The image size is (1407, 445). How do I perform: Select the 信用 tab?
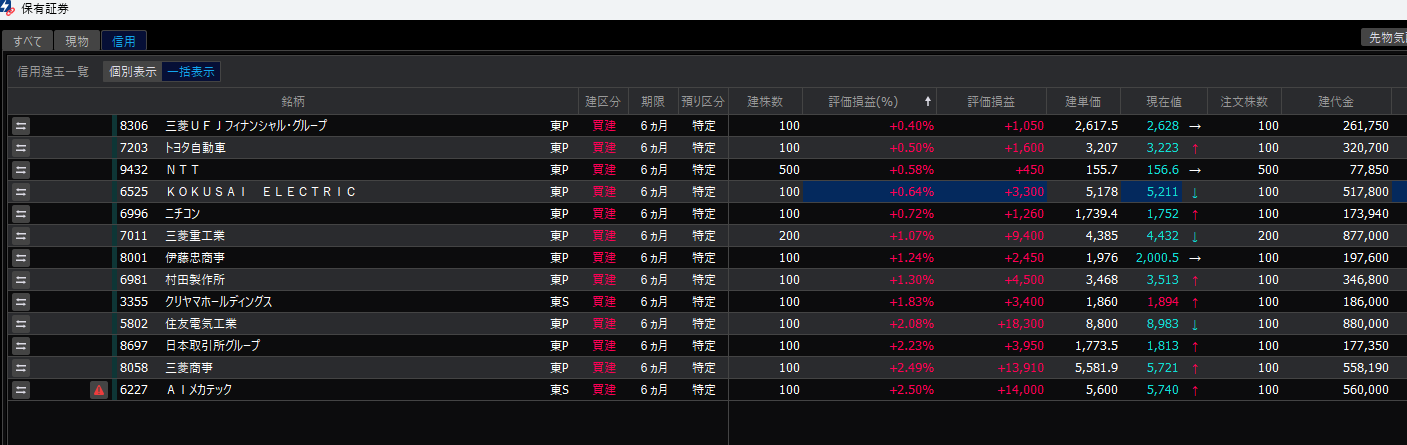pyautogui.click(x=124, y=41)
